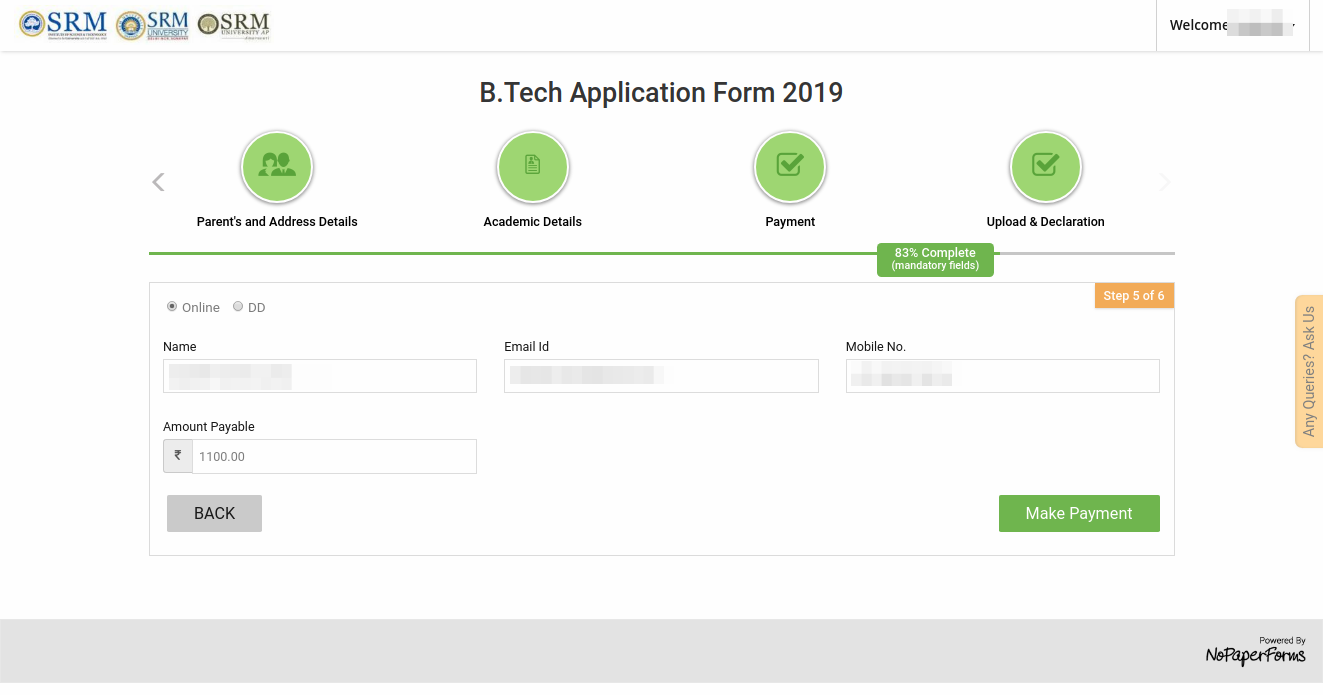Choose the DD payment option
Image resolution: width=1323 pixels, height=695 pixels.
click(237, 306)
